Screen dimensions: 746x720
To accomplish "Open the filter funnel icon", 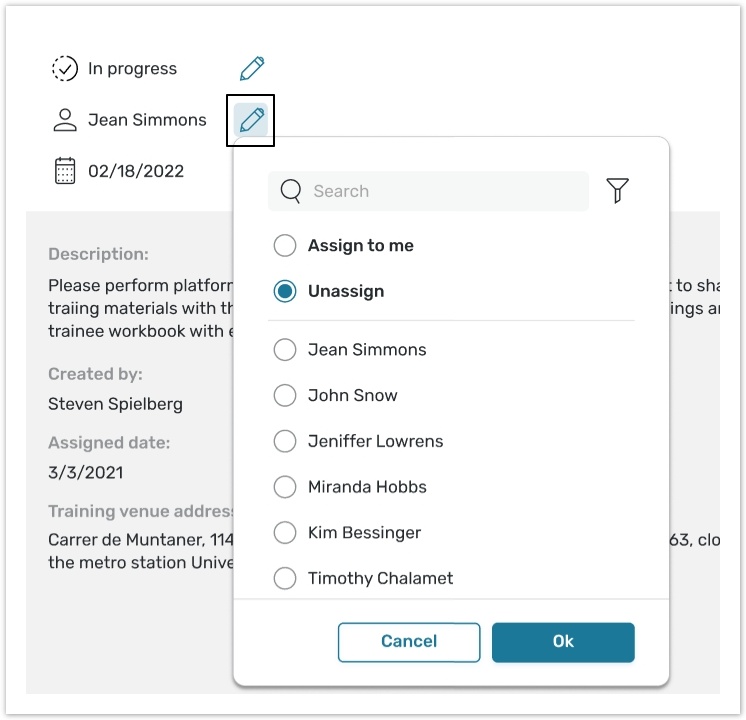I will point(618,191).
